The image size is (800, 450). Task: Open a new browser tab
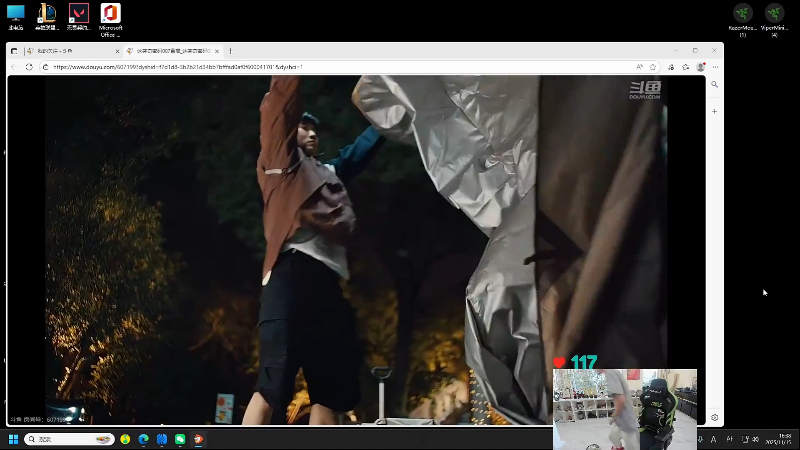point(231,51)
